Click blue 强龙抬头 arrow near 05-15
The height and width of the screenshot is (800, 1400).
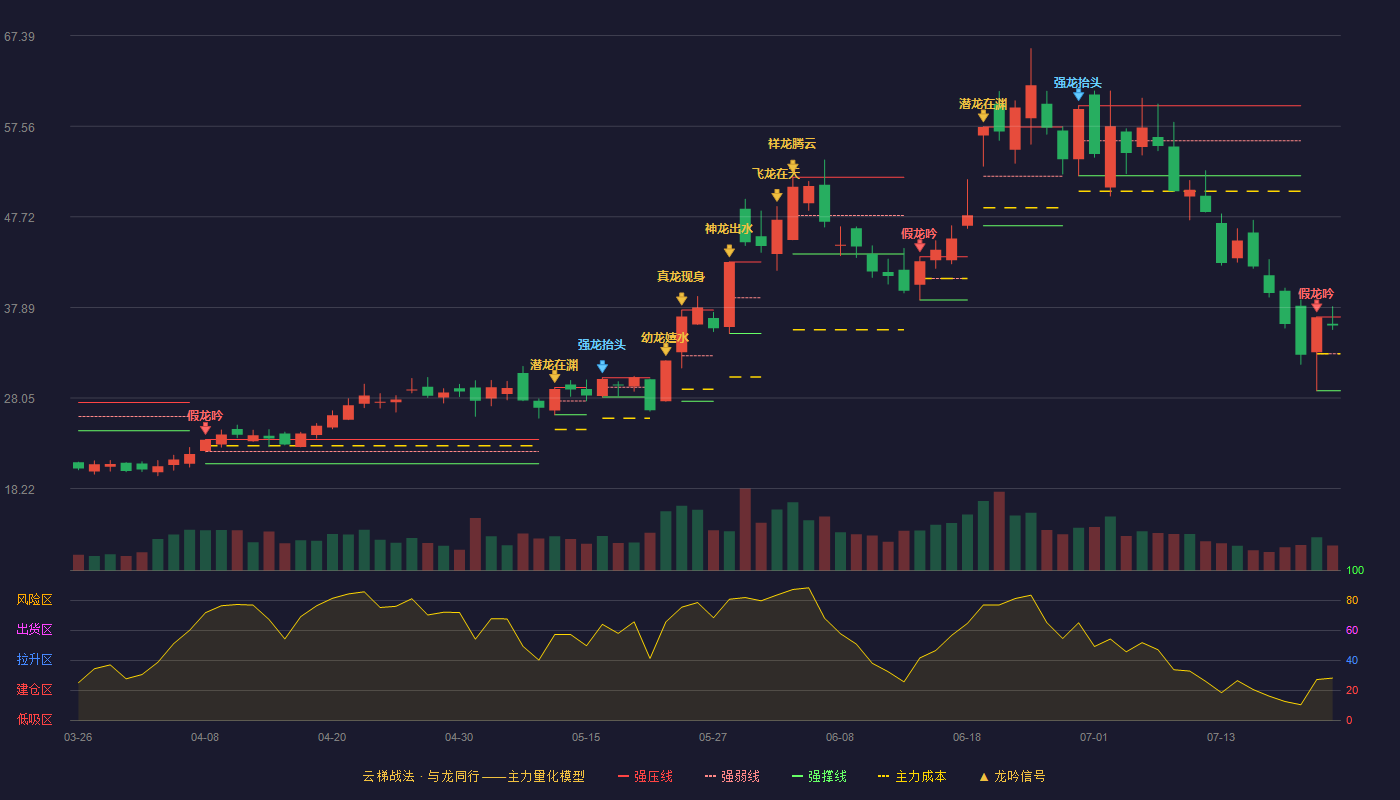[x=602, y=367]
